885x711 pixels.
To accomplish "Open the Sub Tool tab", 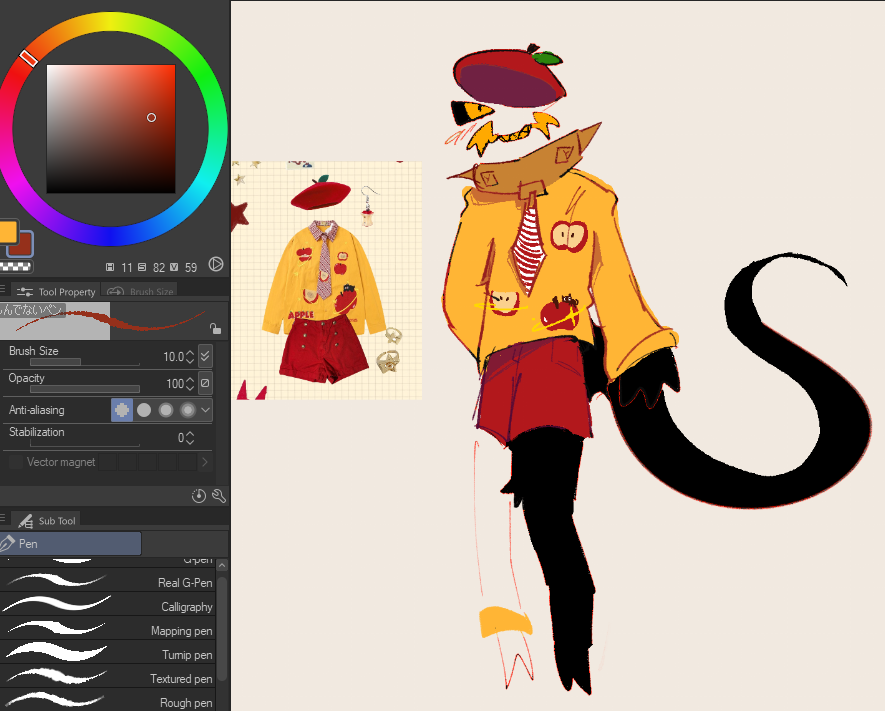I will coord(46,521).
